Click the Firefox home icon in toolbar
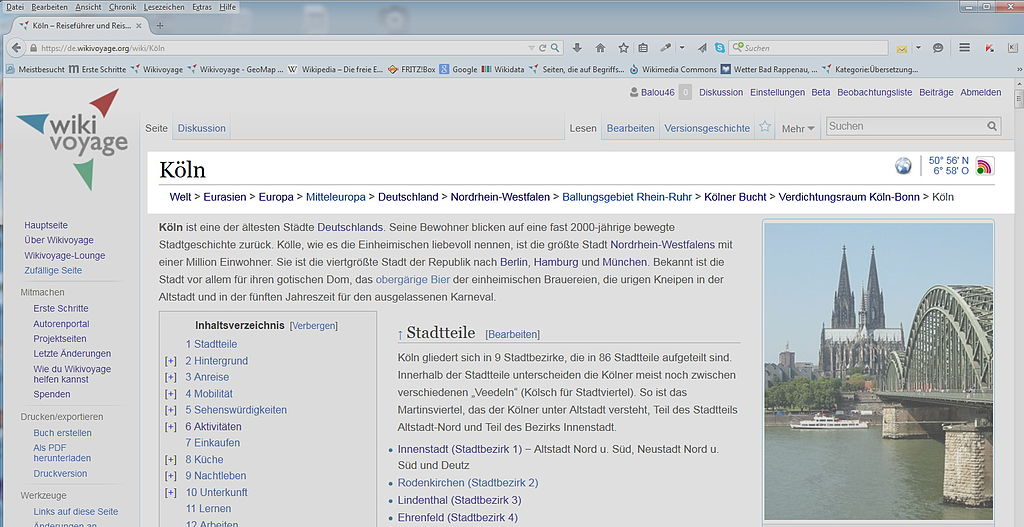This screenshot has width=1024, height=527. coord(600,47)
